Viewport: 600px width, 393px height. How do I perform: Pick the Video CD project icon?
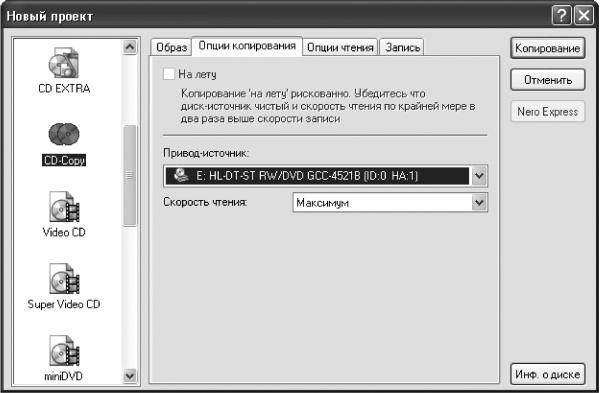click(64, 207)
